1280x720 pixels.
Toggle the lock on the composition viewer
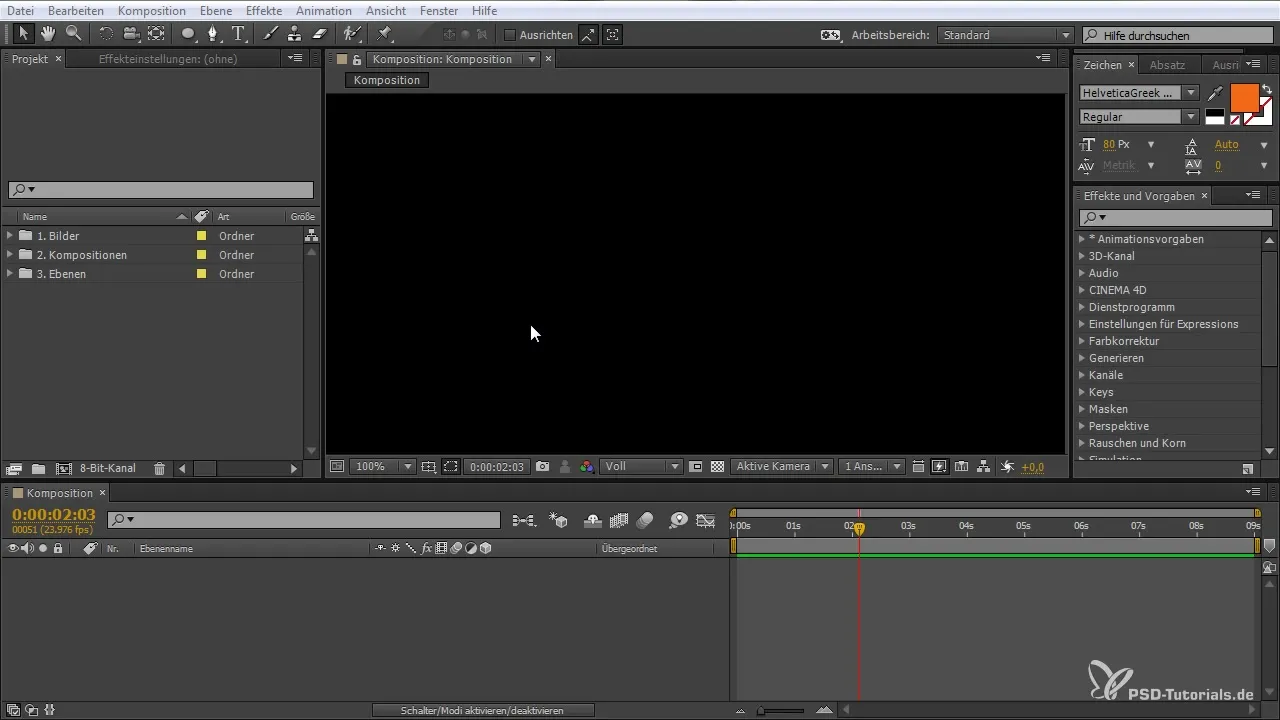[x=357, y=60]
